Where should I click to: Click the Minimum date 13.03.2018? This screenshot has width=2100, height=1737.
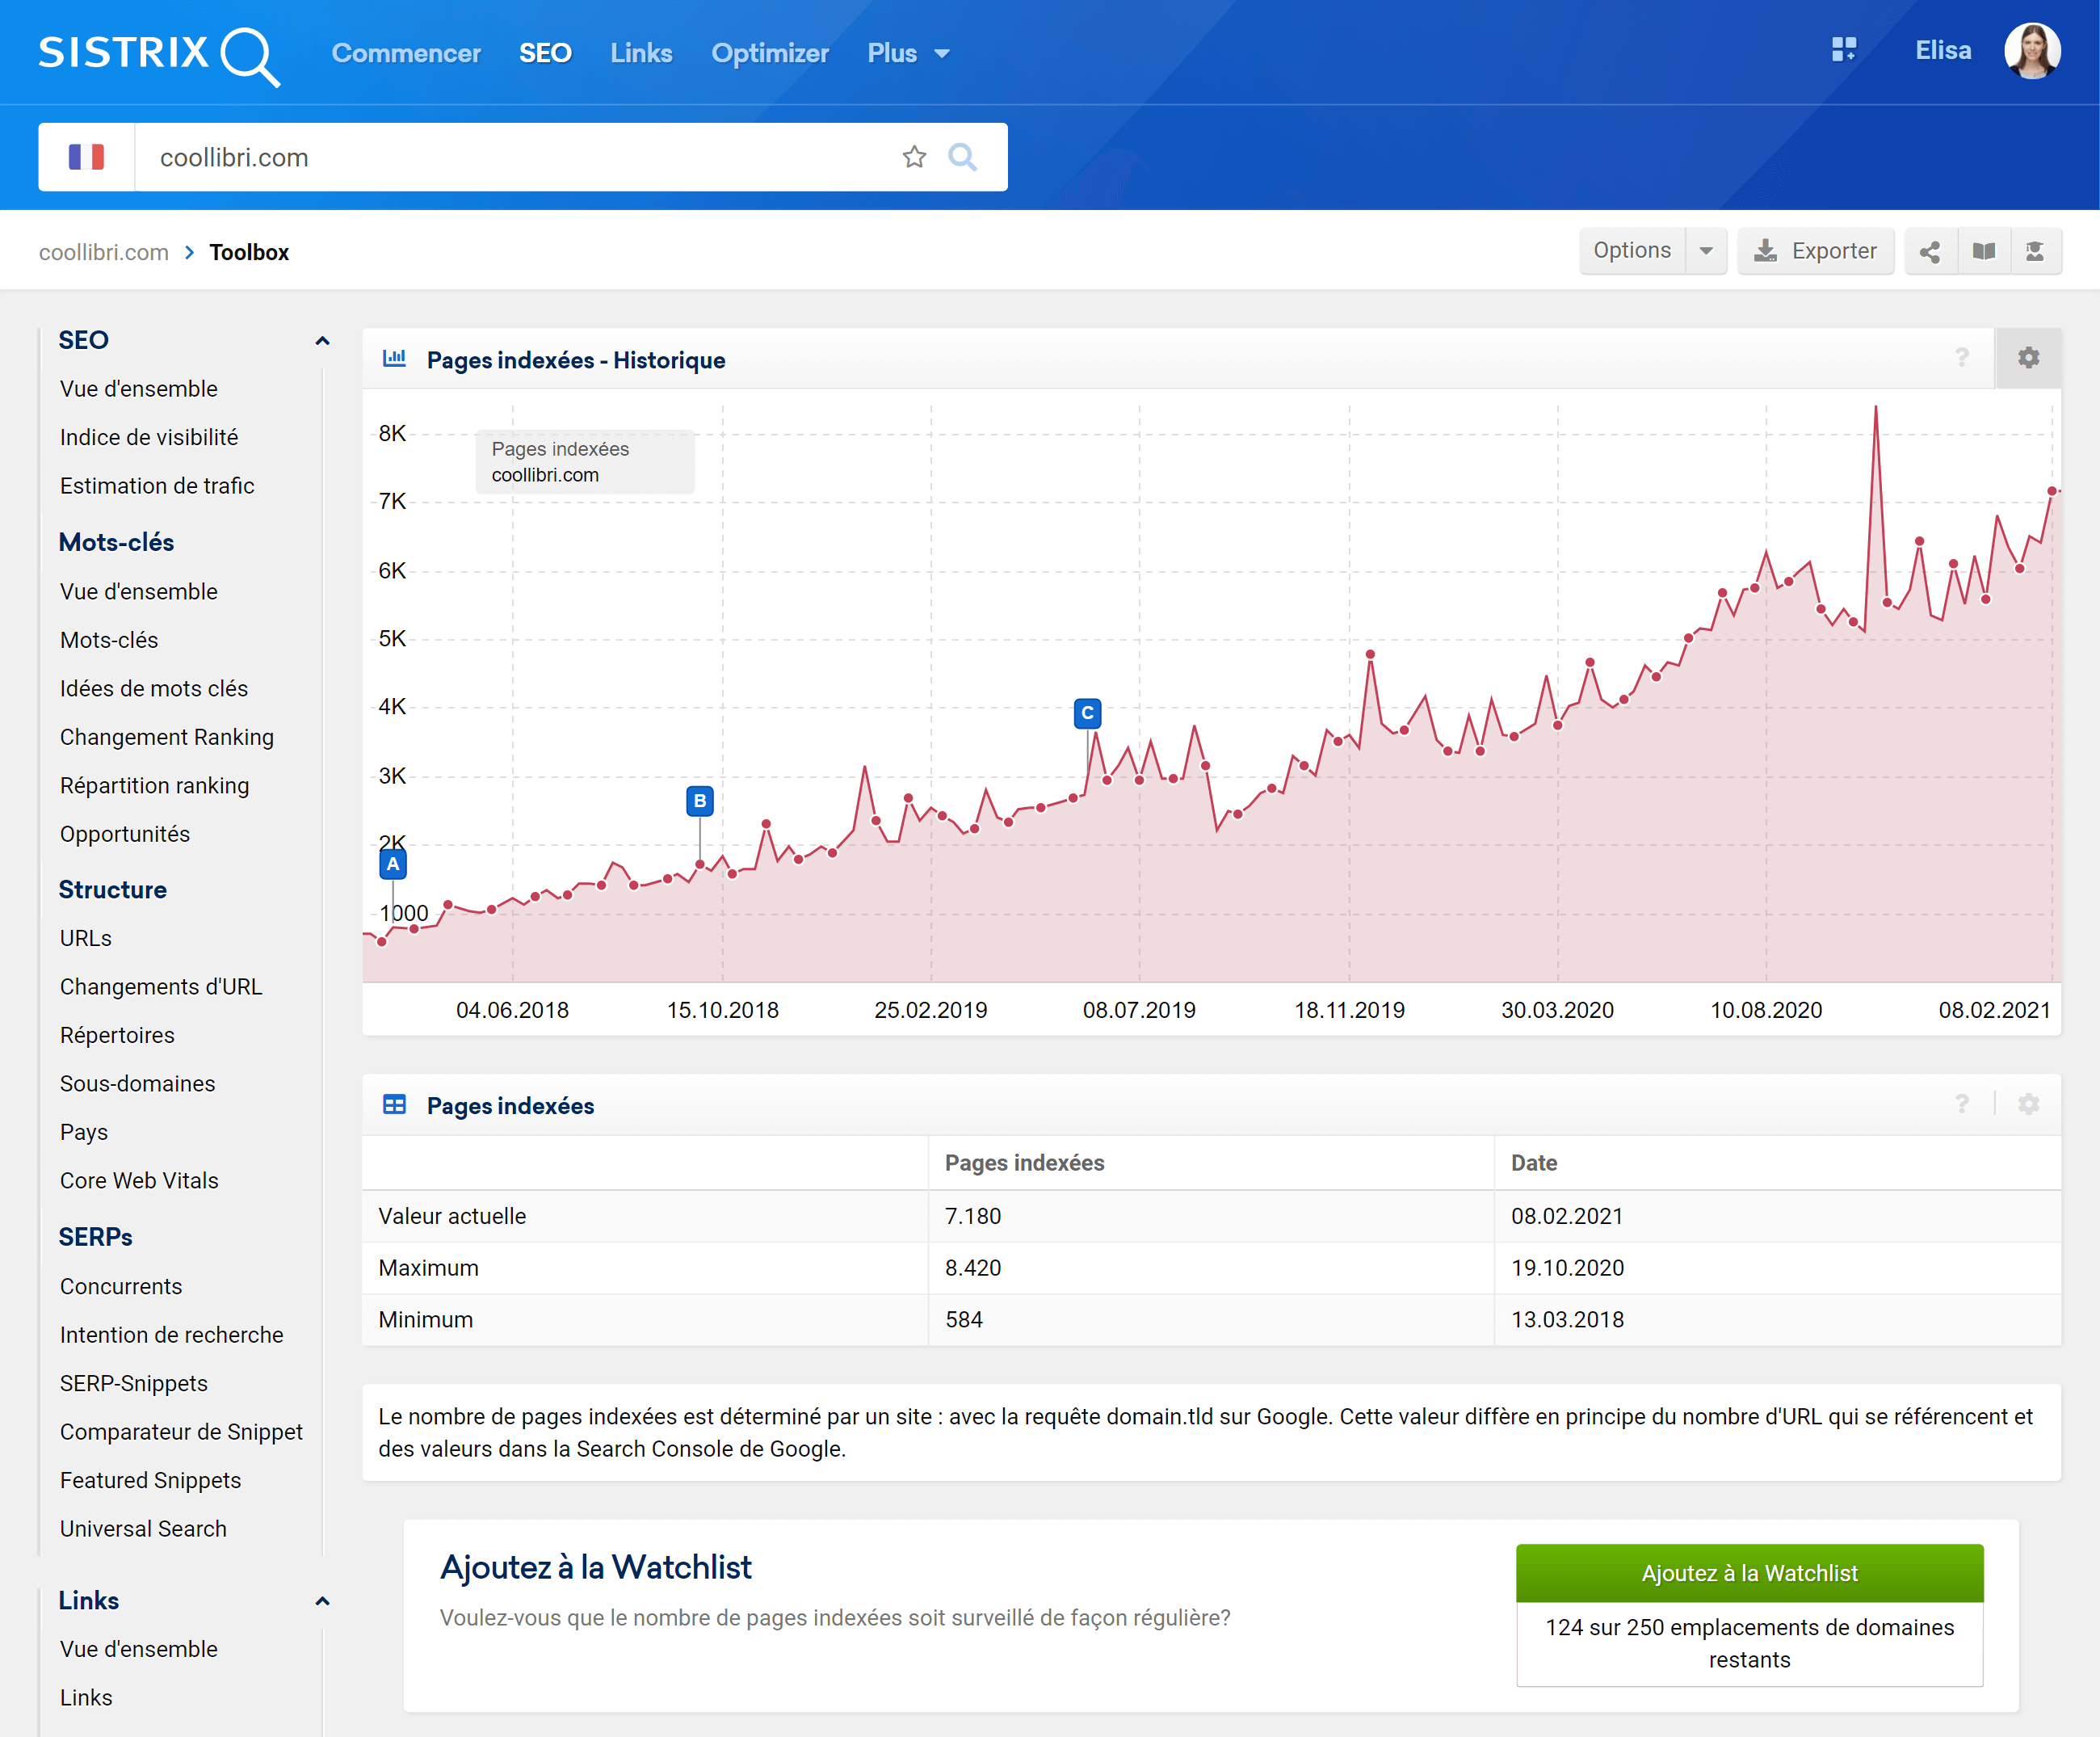1567,1319
